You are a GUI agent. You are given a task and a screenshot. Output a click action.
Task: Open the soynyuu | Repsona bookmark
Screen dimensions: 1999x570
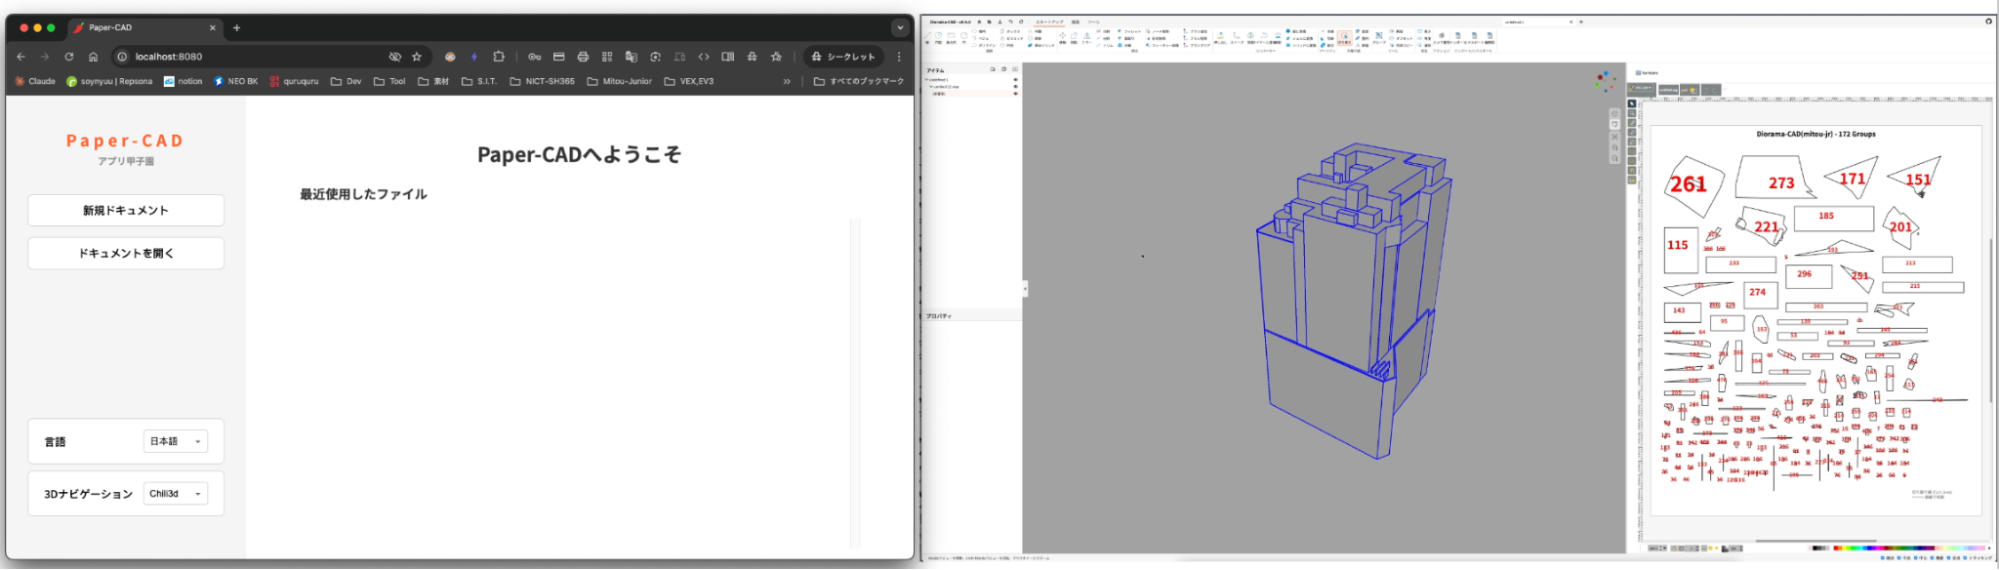(x=109, y=82)
